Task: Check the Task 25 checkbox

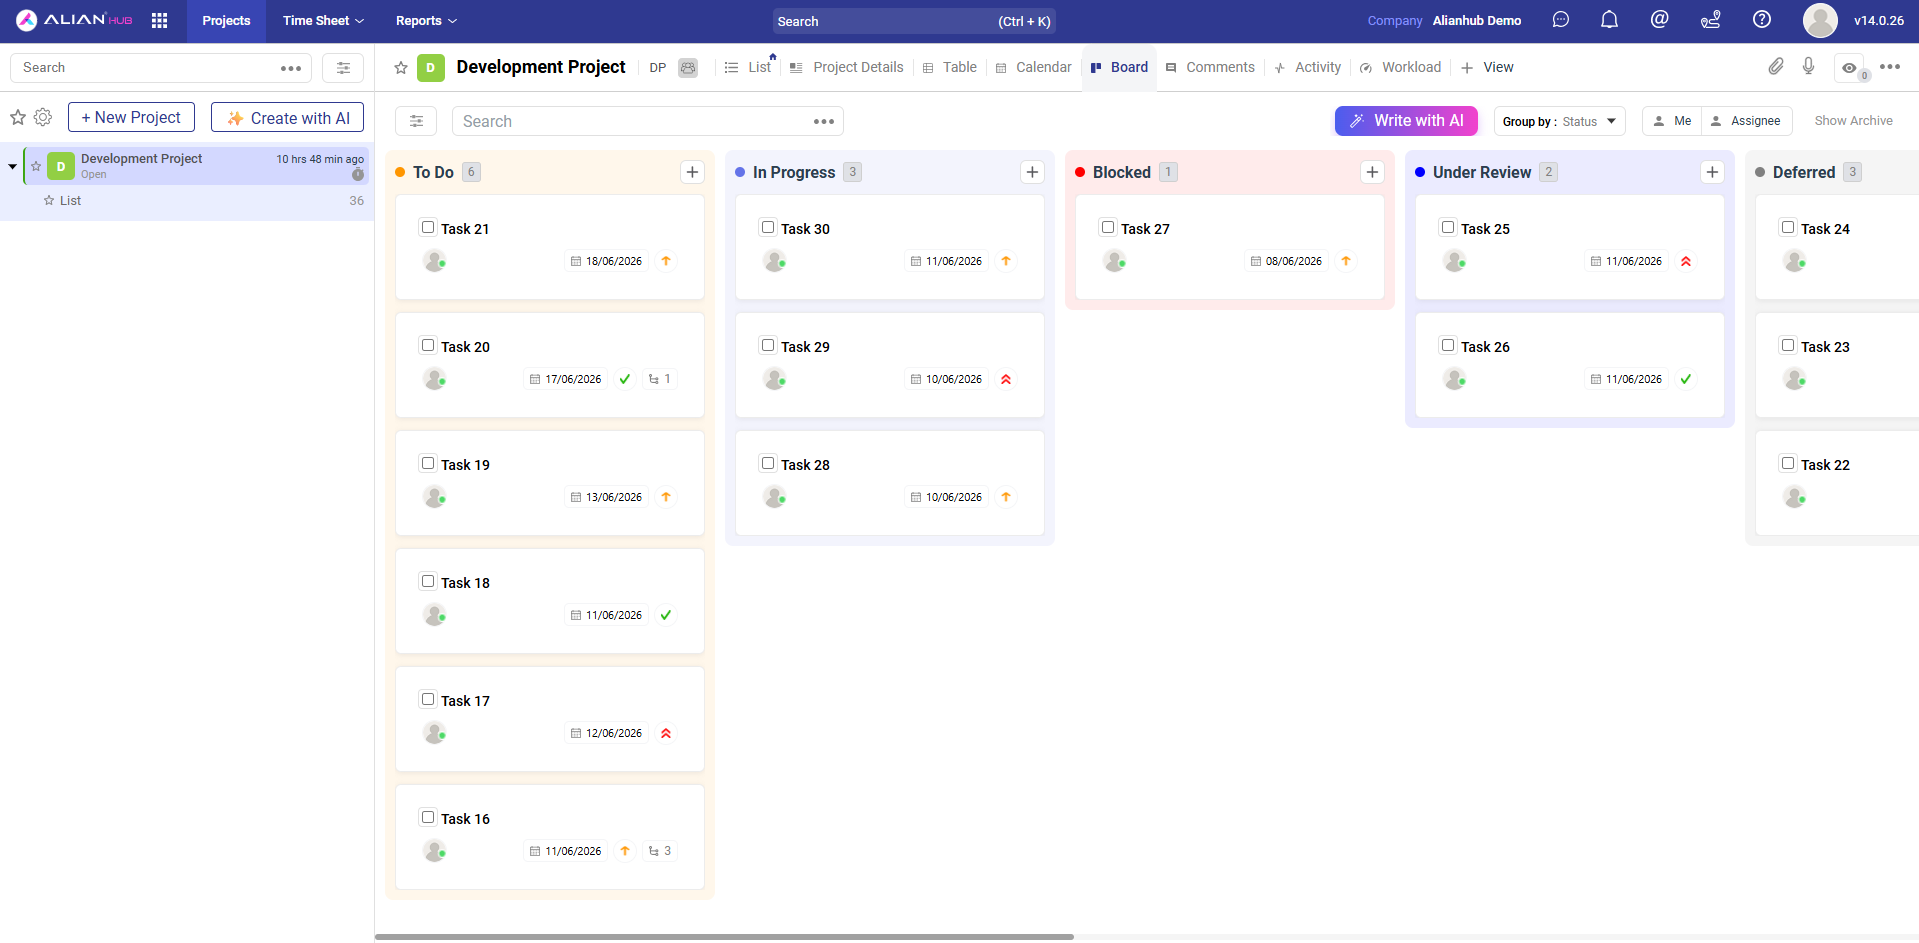Action: [x=1448, y=227]
